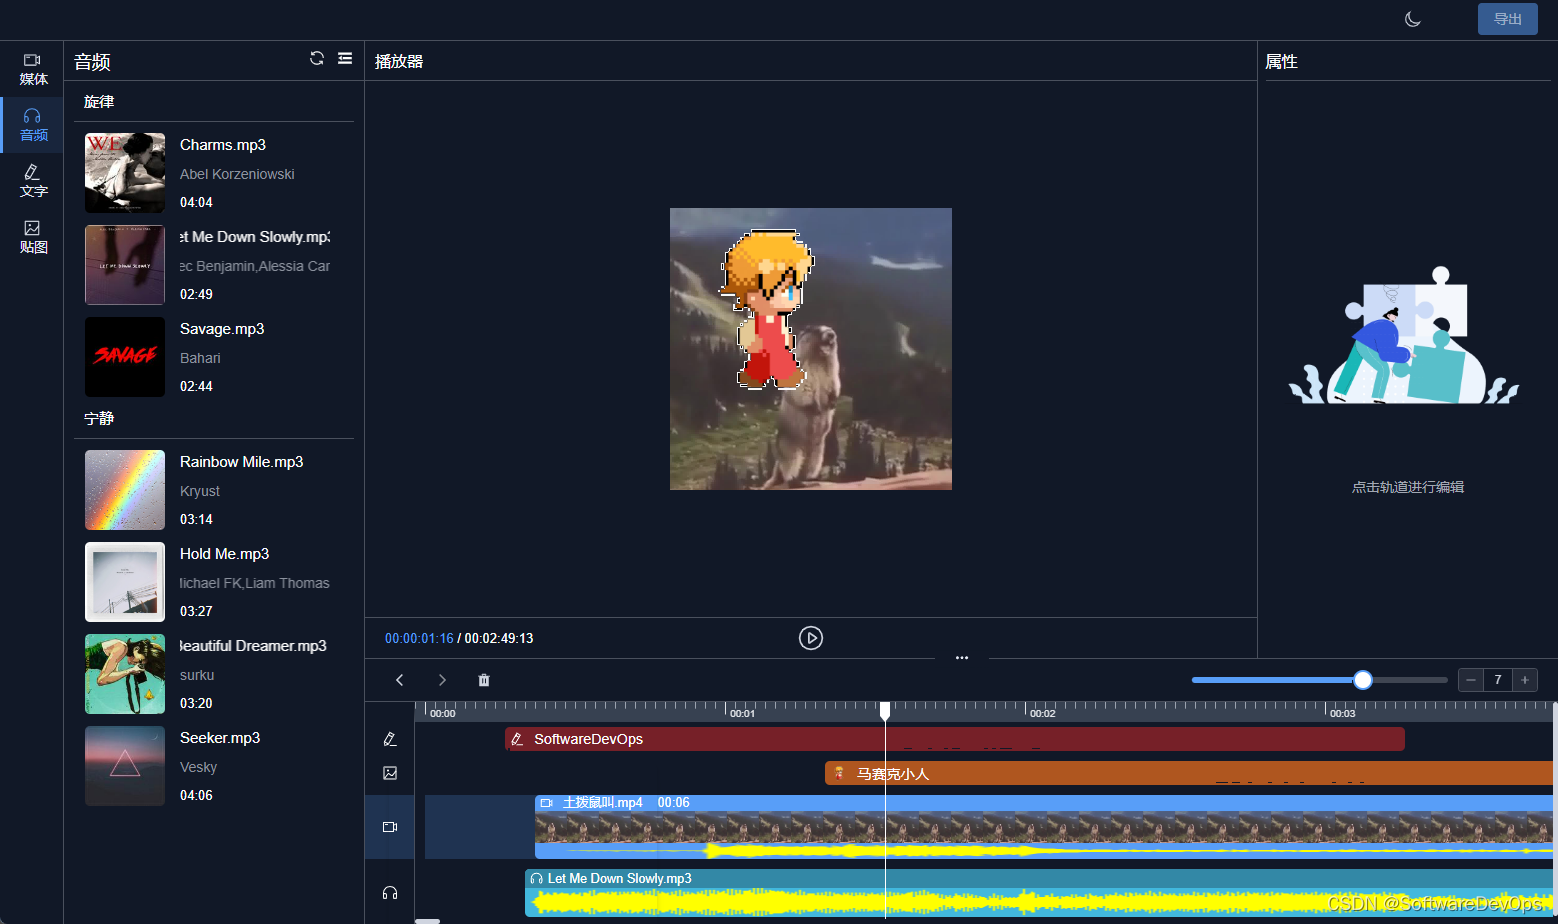Click artist name surku
1558x924 pixels.
[197, 675]
